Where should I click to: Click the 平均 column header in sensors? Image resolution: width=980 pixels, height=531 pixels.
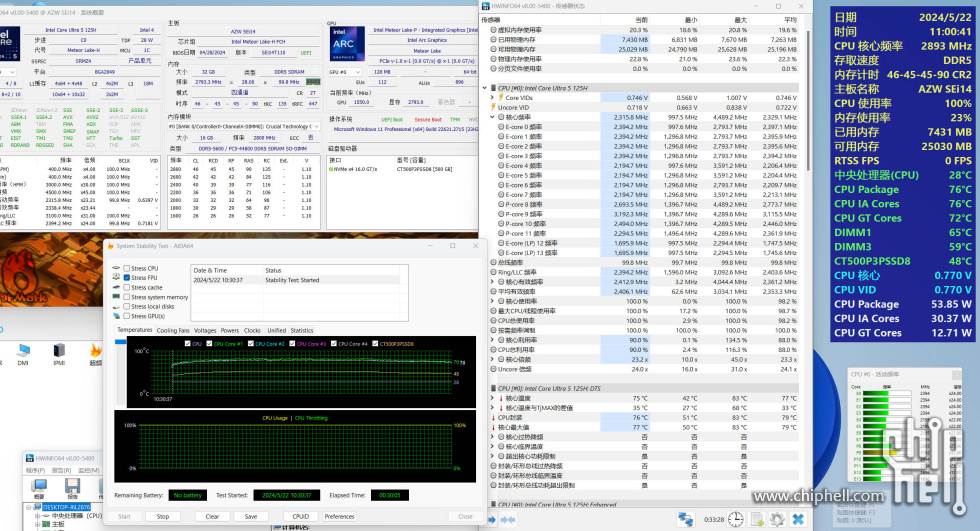tap(791, 20)
